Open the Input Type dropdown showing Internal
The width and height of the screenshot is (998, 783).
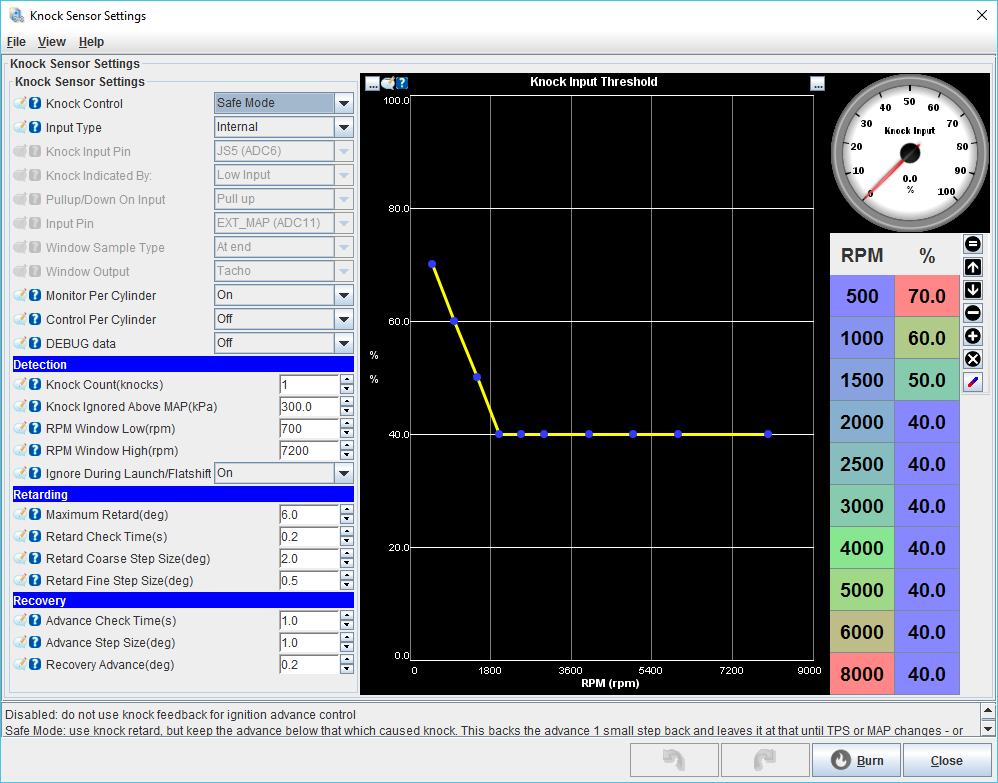(x=283, y=127)
